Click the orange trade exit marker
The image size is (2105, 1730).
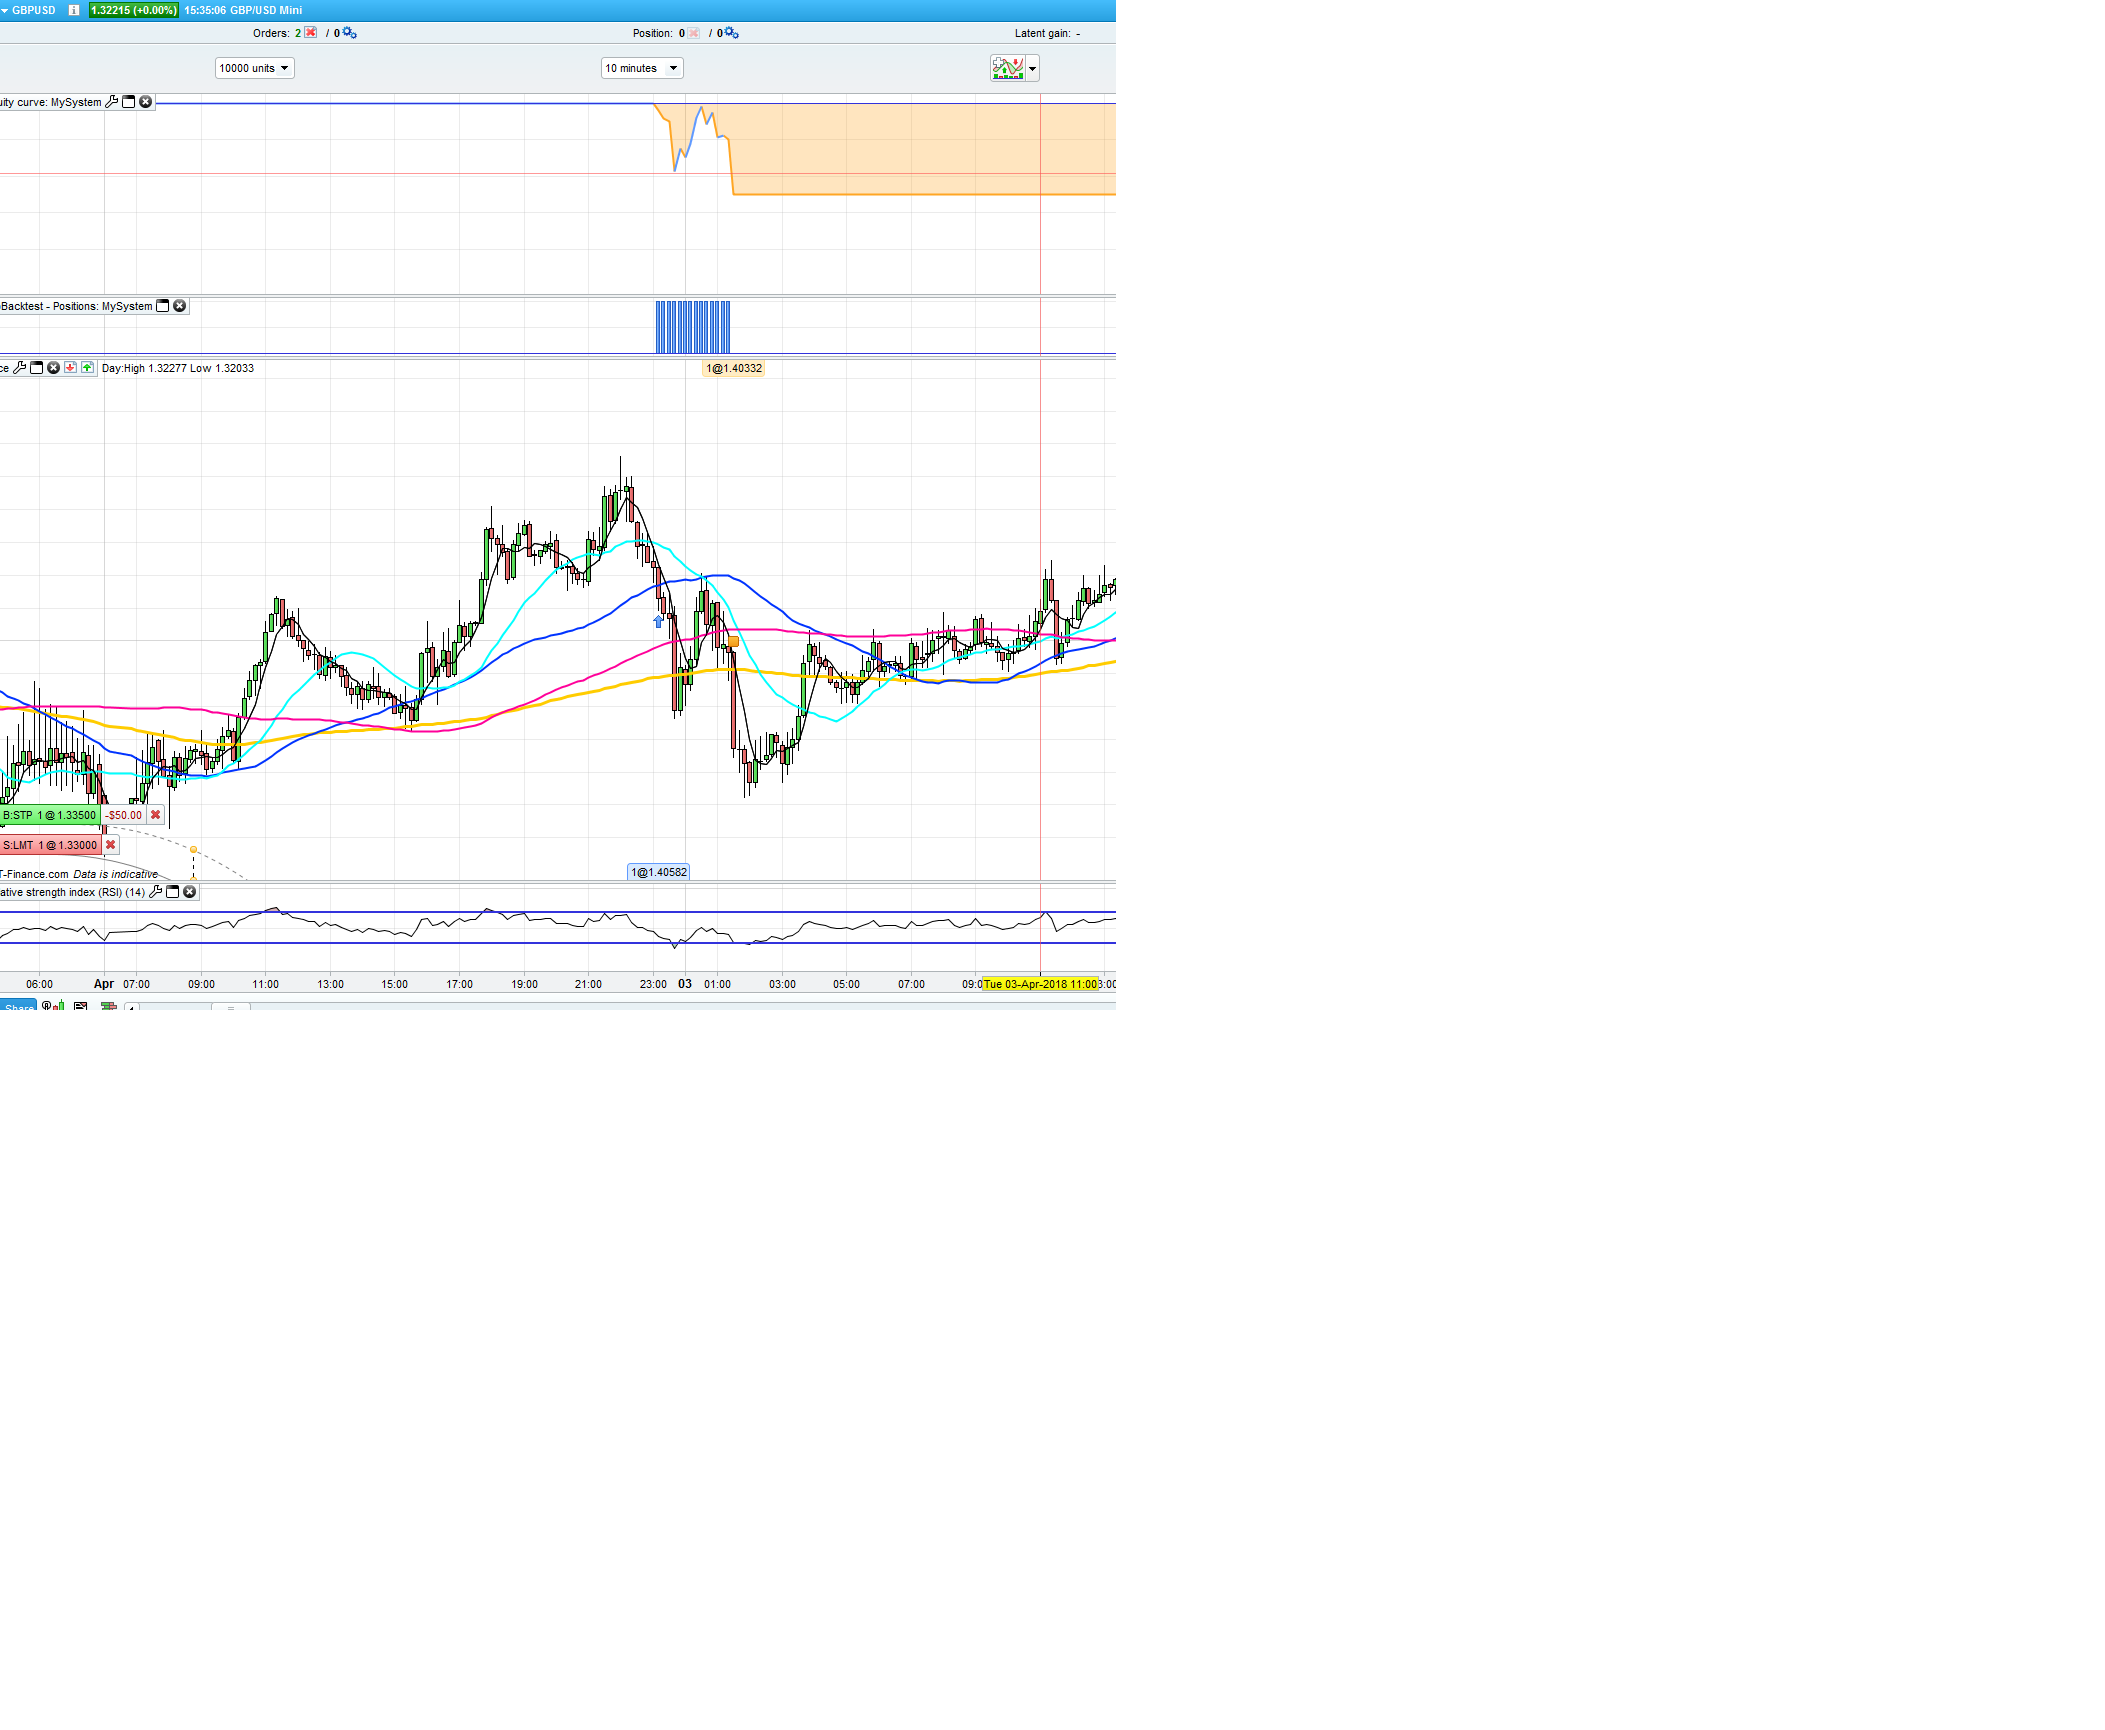(733, 641)
